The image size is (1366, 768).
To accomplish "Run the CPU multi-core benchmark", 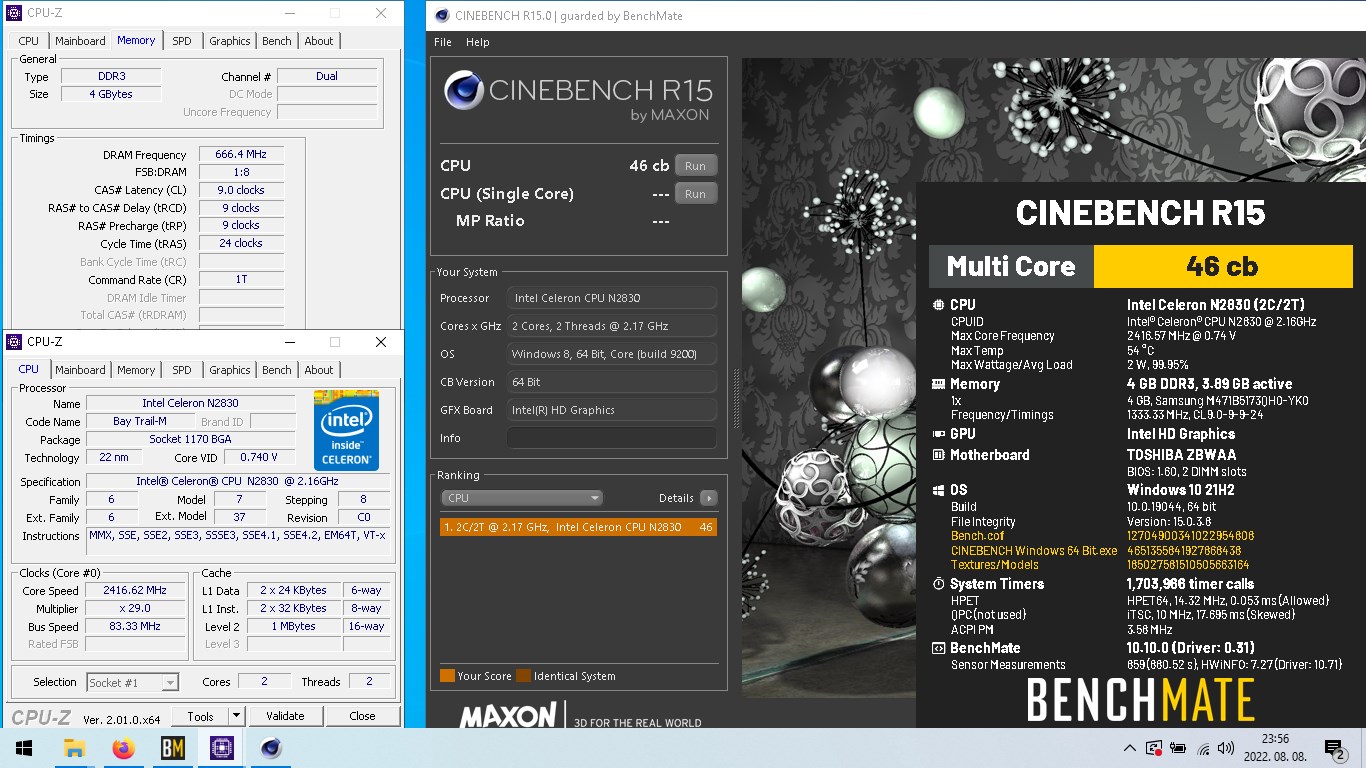I will tap(695, 166).
